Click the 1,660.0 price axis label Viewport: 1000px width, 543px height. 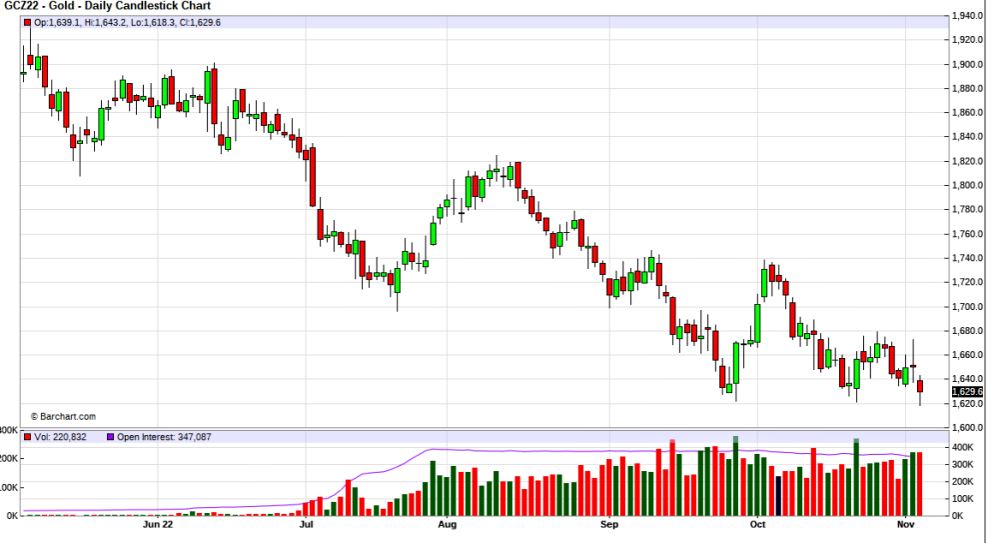click(x=967, y=355)
